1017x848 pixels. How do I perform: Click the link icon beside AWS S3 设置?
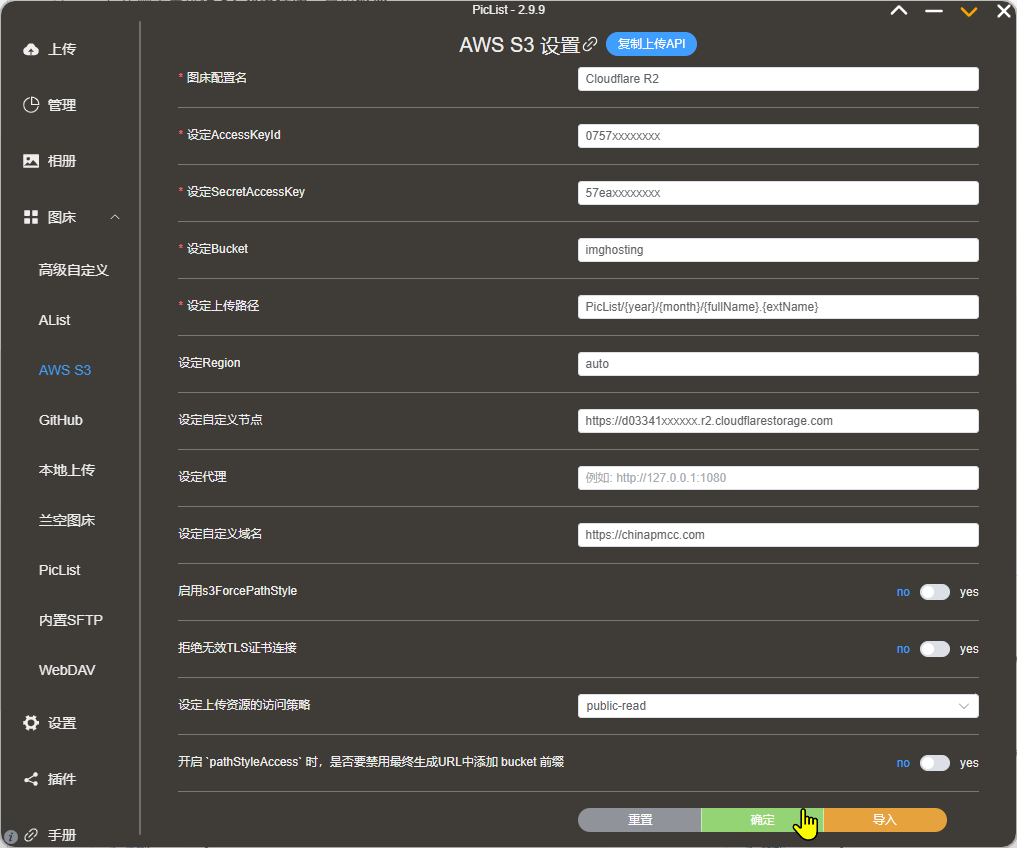point(591,44)
